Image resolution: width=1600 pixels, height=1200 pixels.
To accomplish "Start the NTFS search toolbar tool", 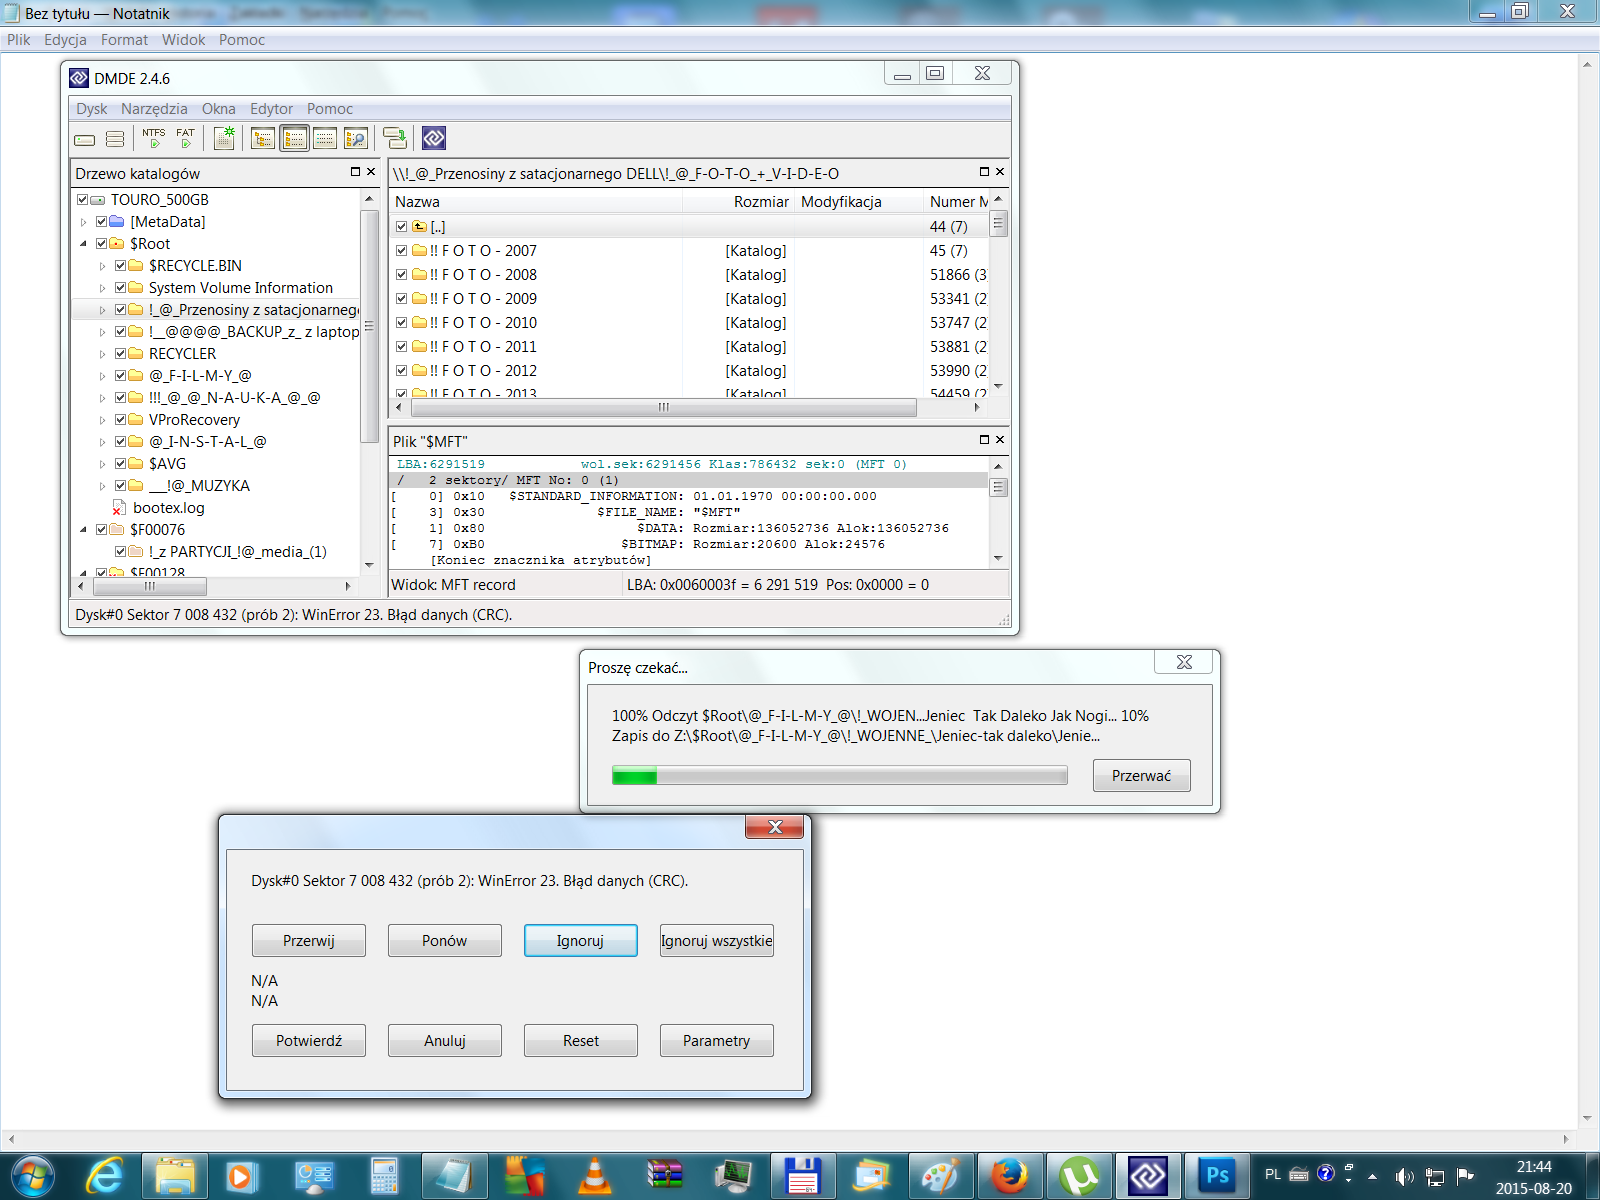I will (154, 138).
